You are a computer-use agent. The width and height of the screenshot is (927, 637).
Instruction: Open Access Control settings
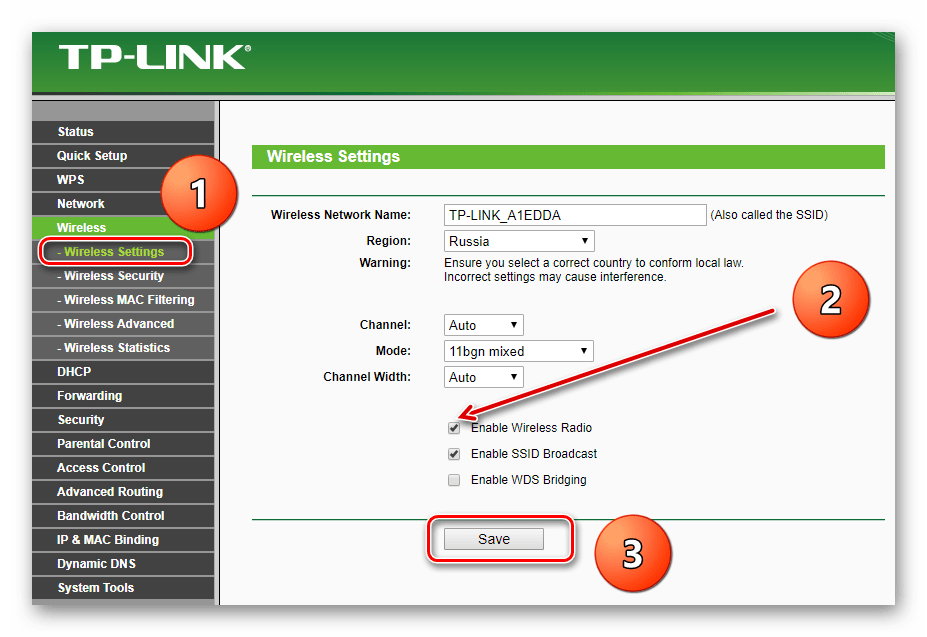coord(123,468)
